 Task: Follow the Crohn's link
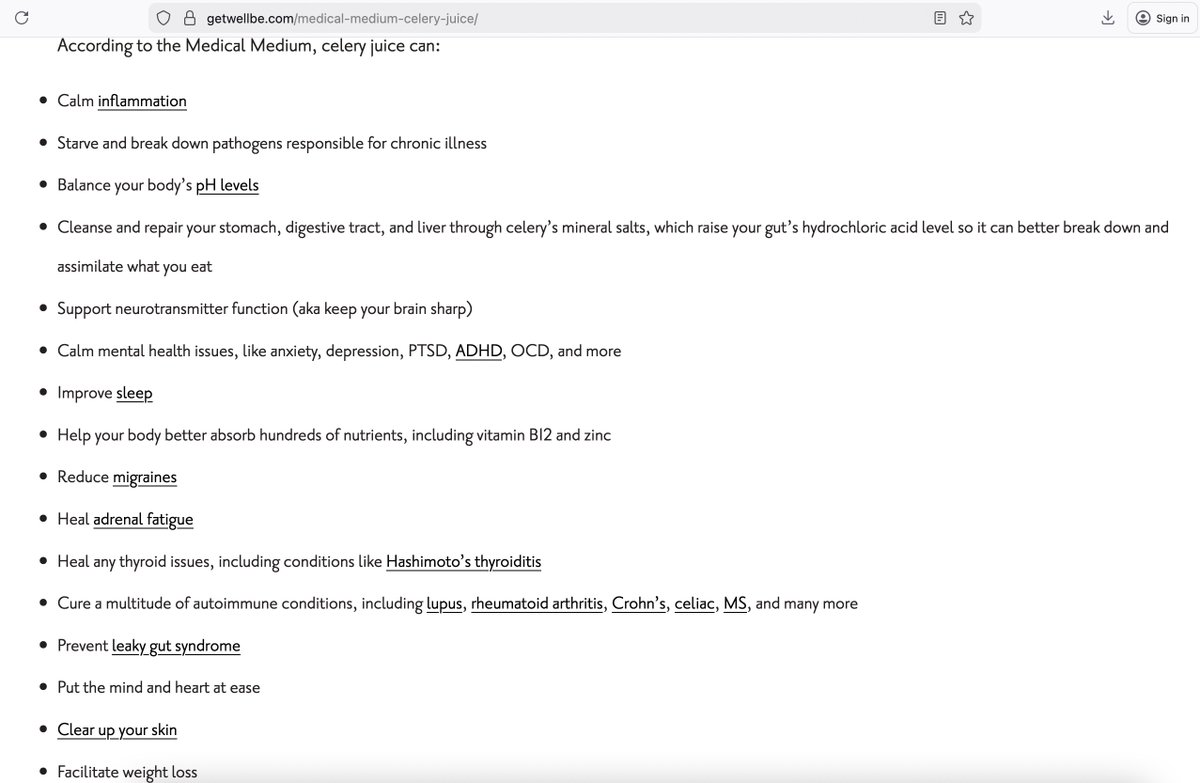click(639, 603)
